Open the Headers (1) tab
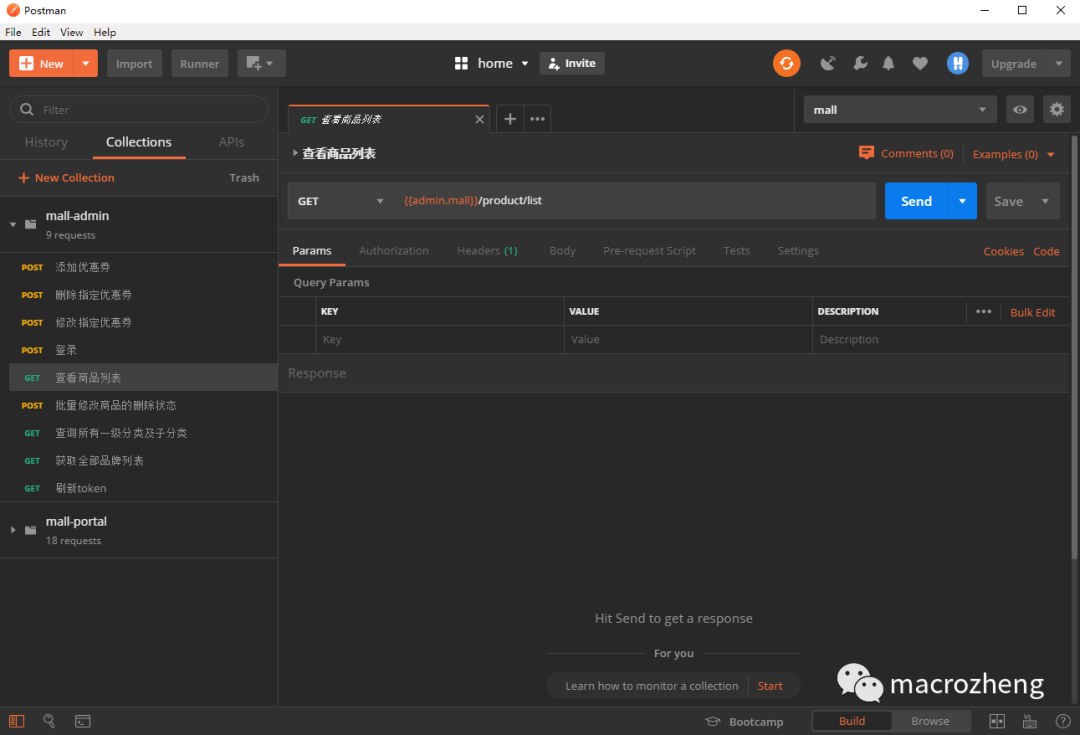This screenshot has width=1080, height=735. [487, 251]
